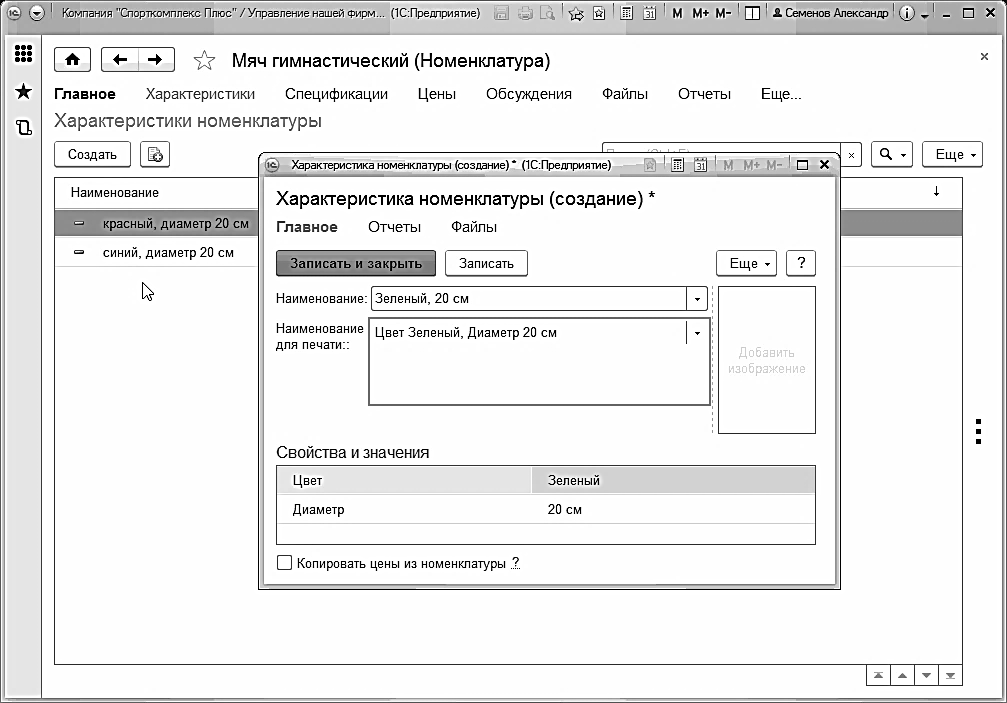This screenshot has width=1007, height=703.
Task: Open the Цены tab
Action: (x=437, y=94)
